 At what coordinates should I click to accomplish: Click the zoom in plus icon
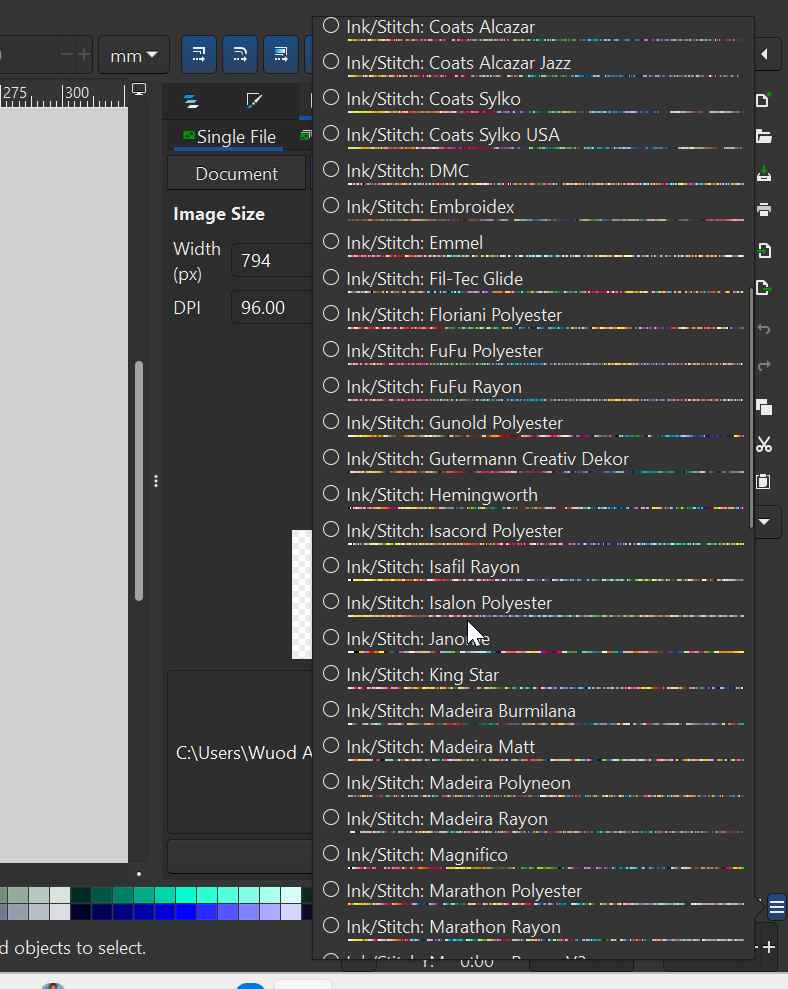pos(769,947)
